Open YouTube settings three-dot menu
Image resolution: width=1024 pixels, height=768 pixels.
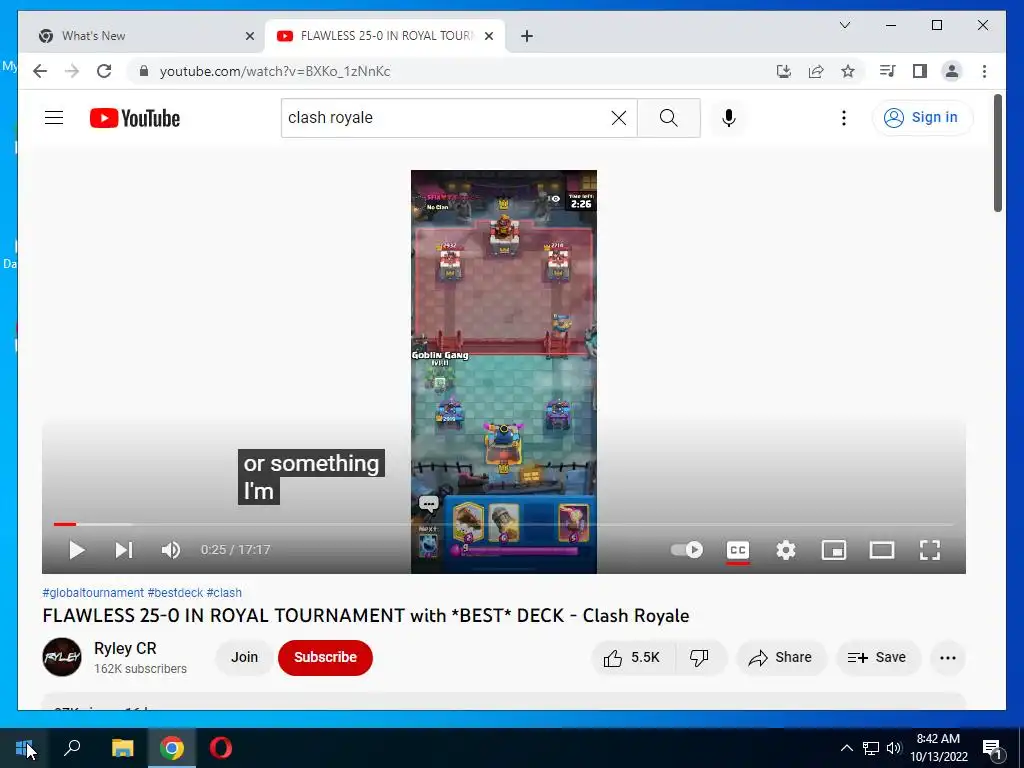coord(844,118)
